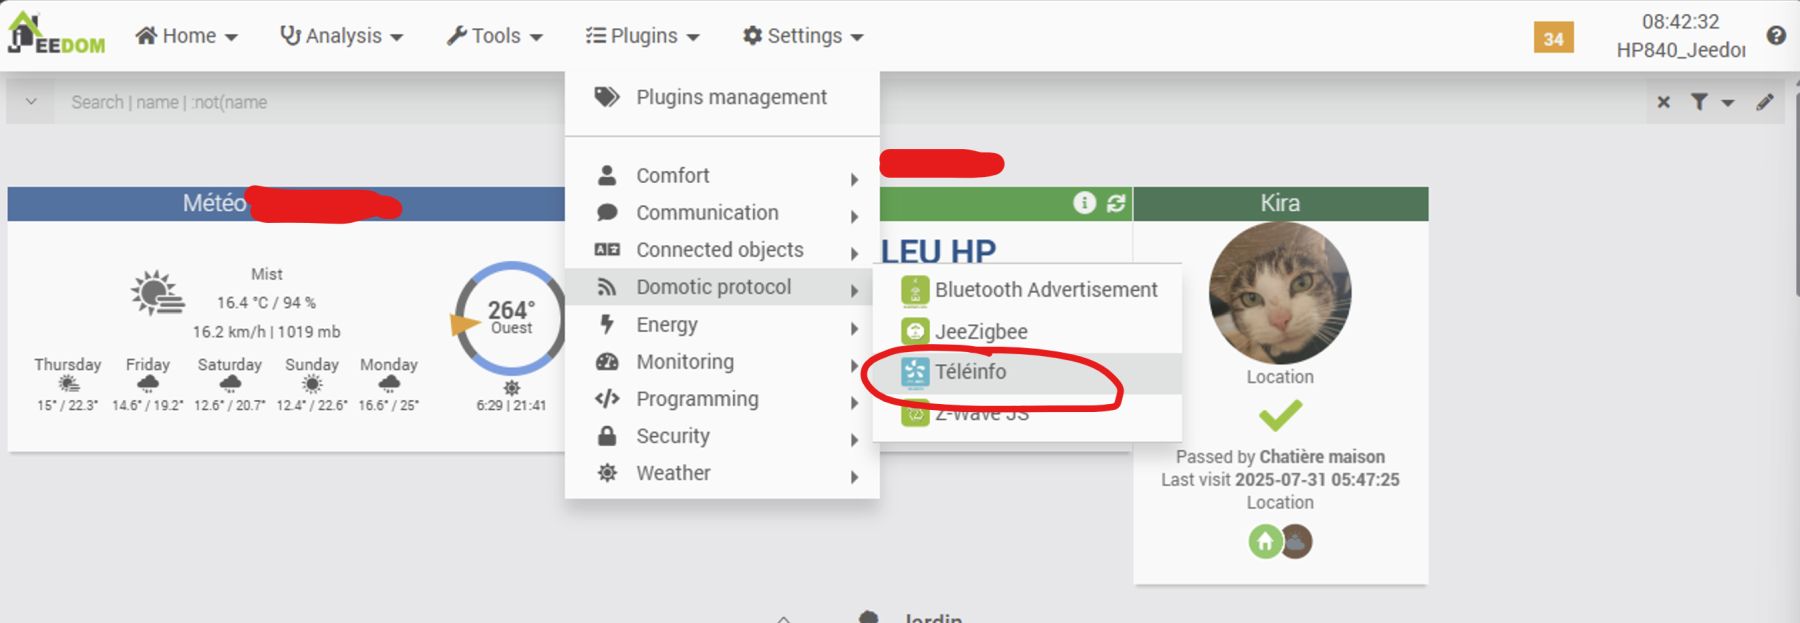Click the Kira cat photo
Image resolution: width=1800 pixels, height=623 pixels.
point(1280,292)
